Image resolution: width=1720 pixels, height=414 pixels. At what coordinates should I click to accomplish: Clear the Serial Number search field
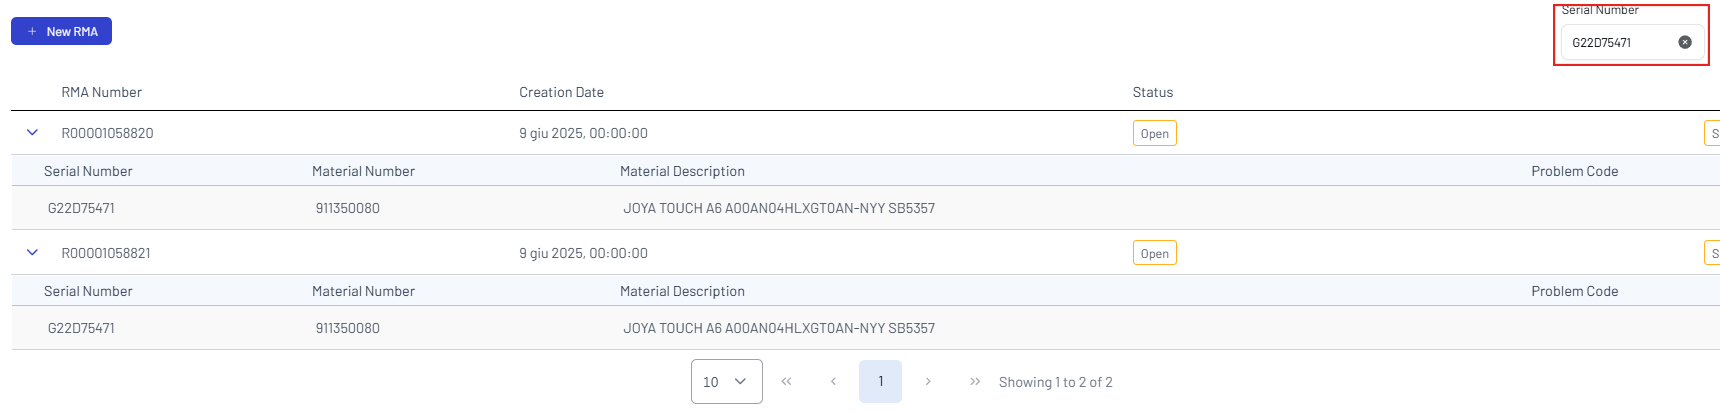[x=1685, y=42]
